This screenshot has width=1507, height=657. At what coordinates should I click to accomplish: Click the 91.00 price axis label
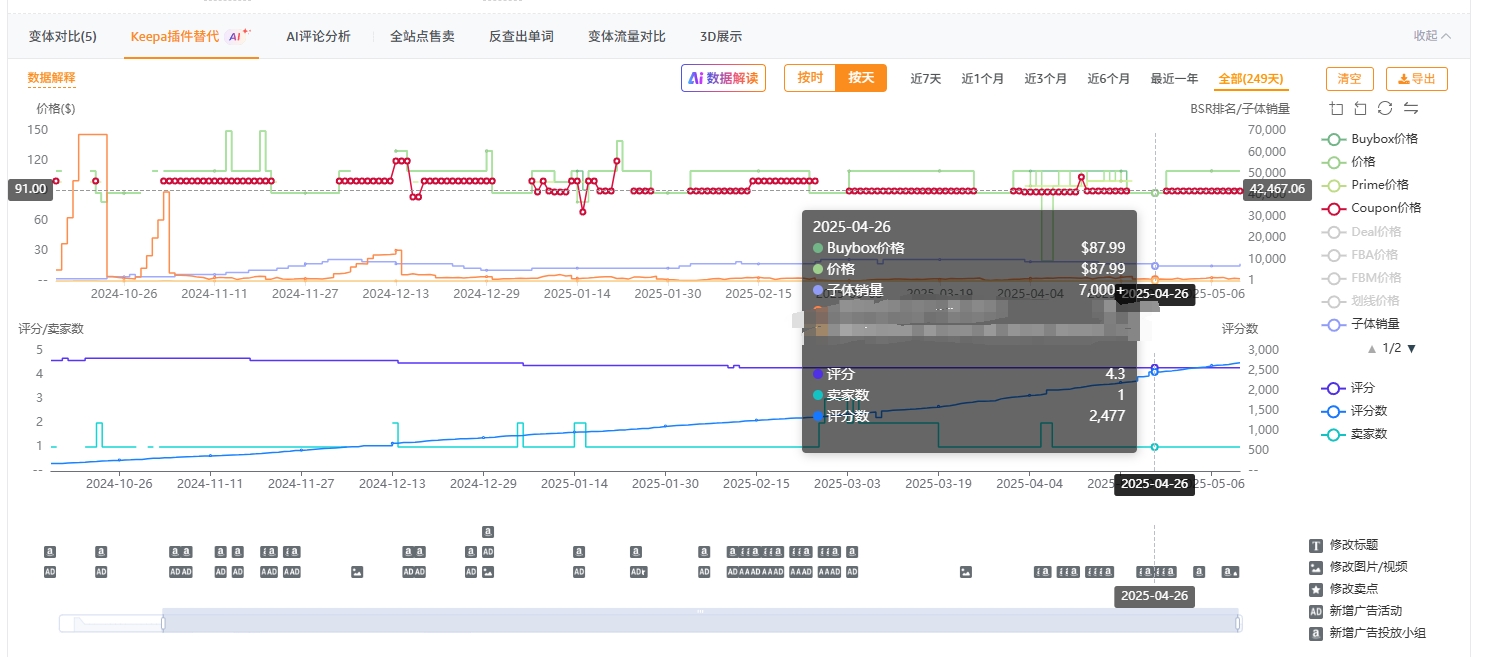coord(30,189)
